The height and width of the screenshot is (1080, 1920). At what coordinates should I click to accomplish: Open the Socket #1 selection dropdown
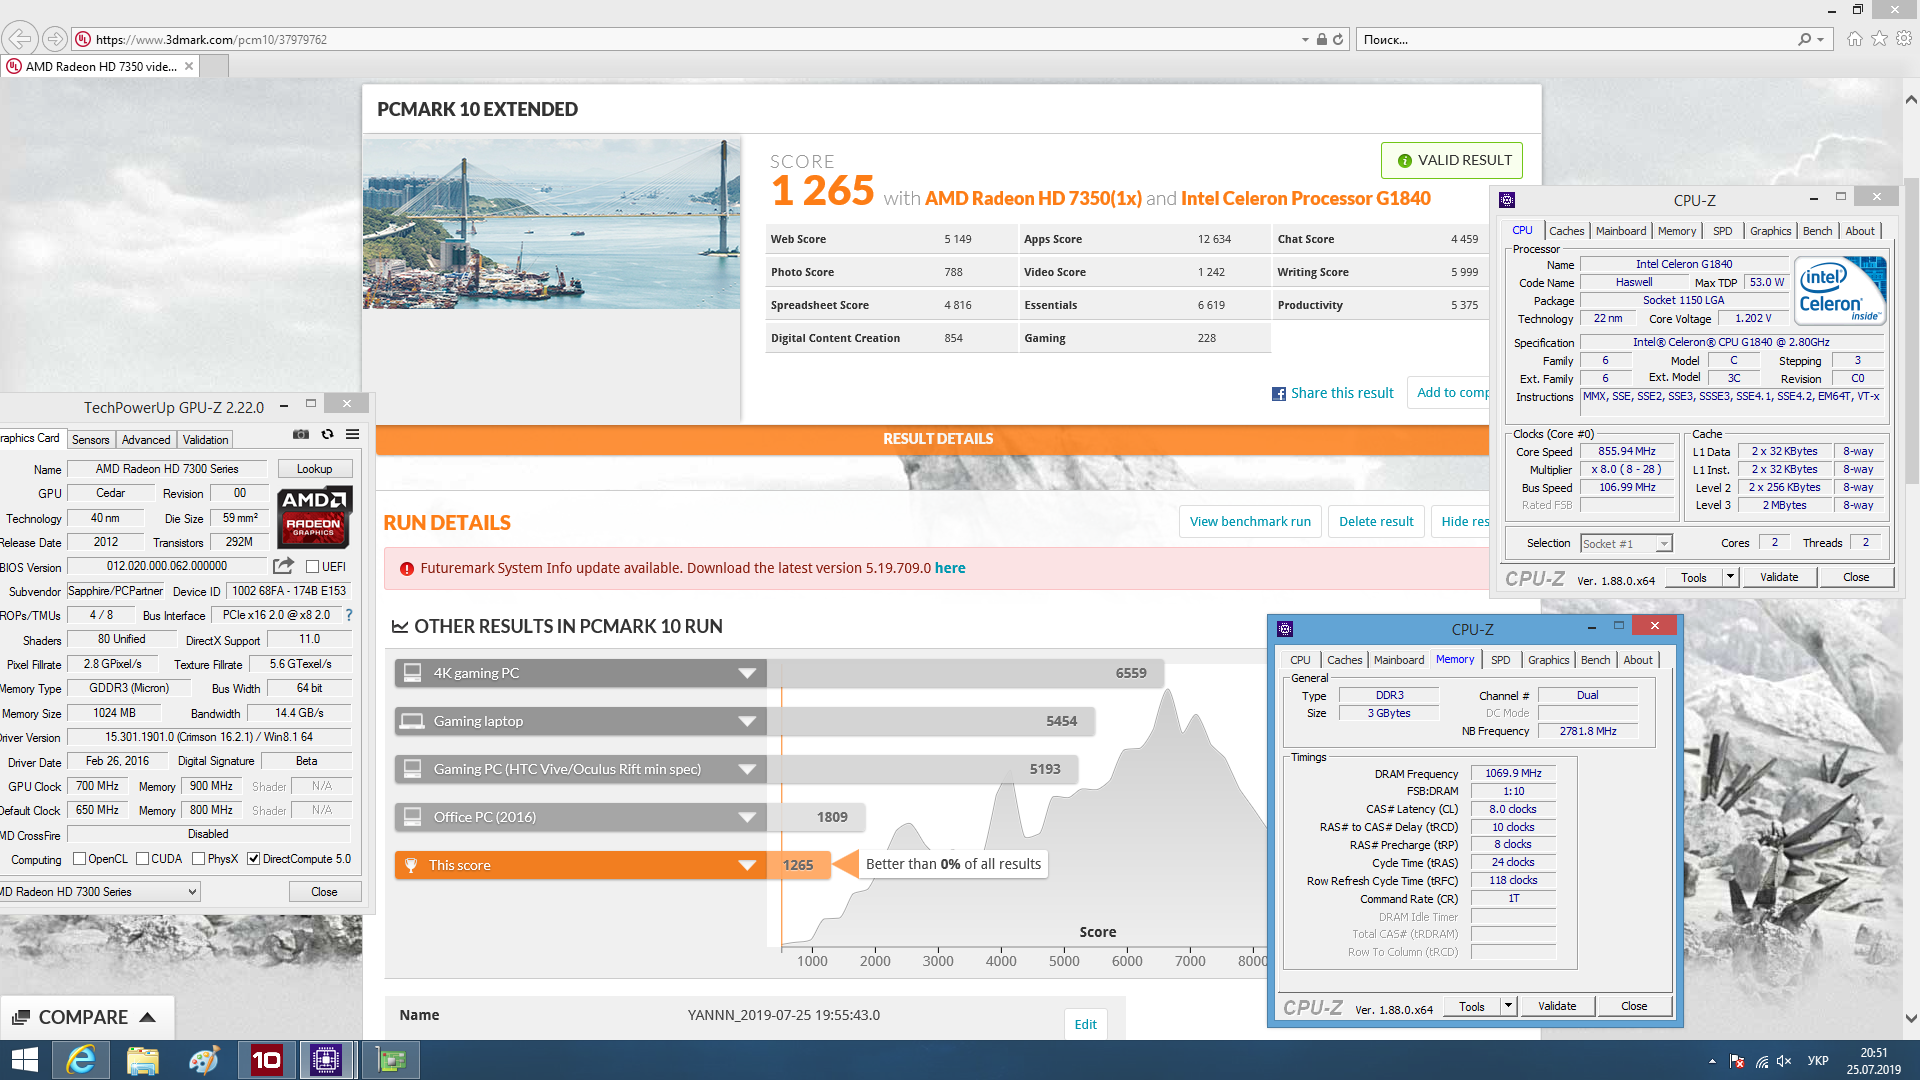pos(1626,544)
